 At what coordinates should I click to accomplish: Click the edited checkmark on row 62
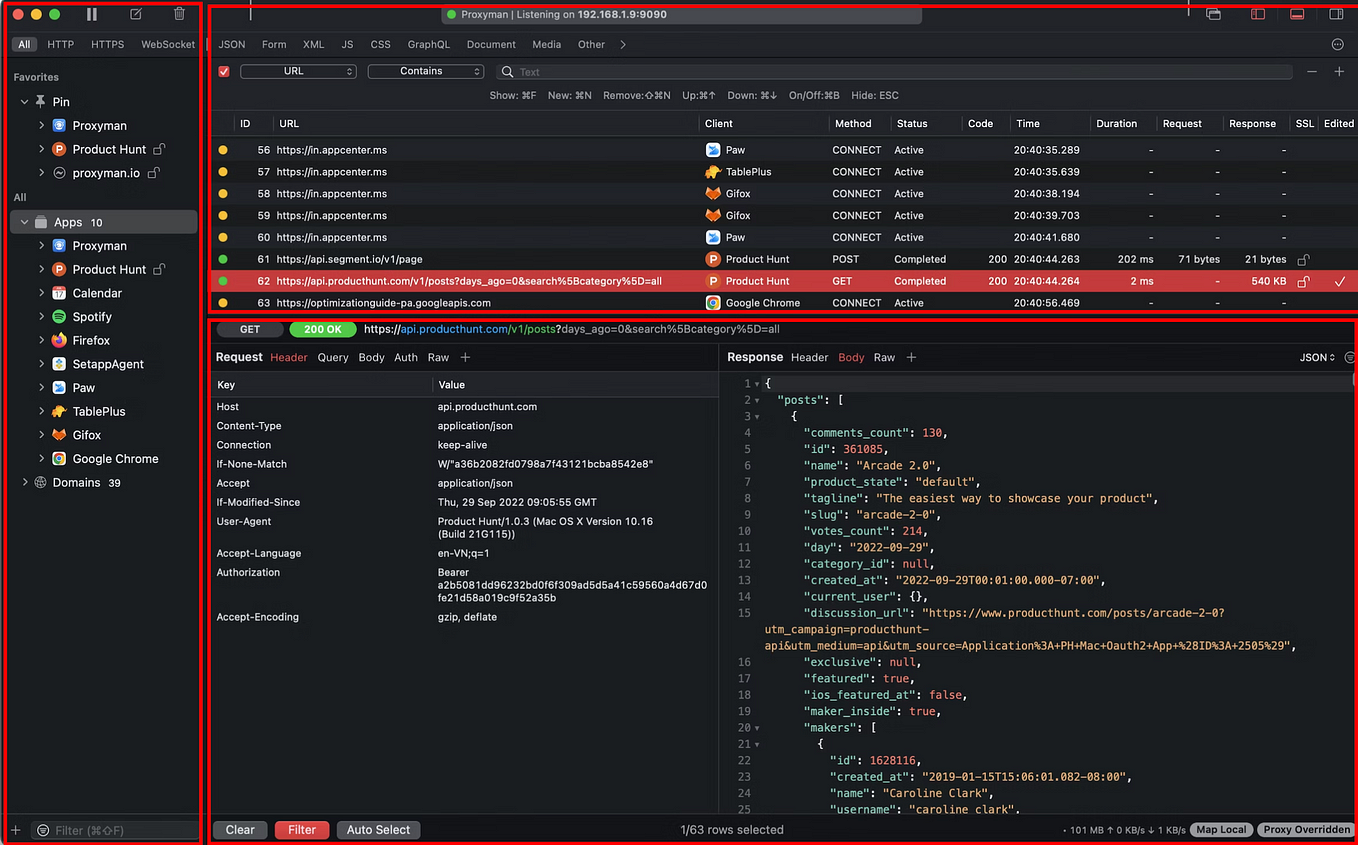pyautogui.click(x=1339, y=282)
